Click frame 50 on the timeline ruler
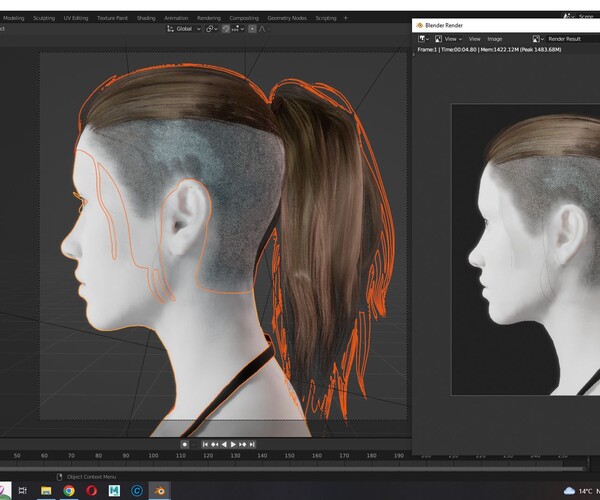This screenshot has width=600, height=500. [17, 456]
